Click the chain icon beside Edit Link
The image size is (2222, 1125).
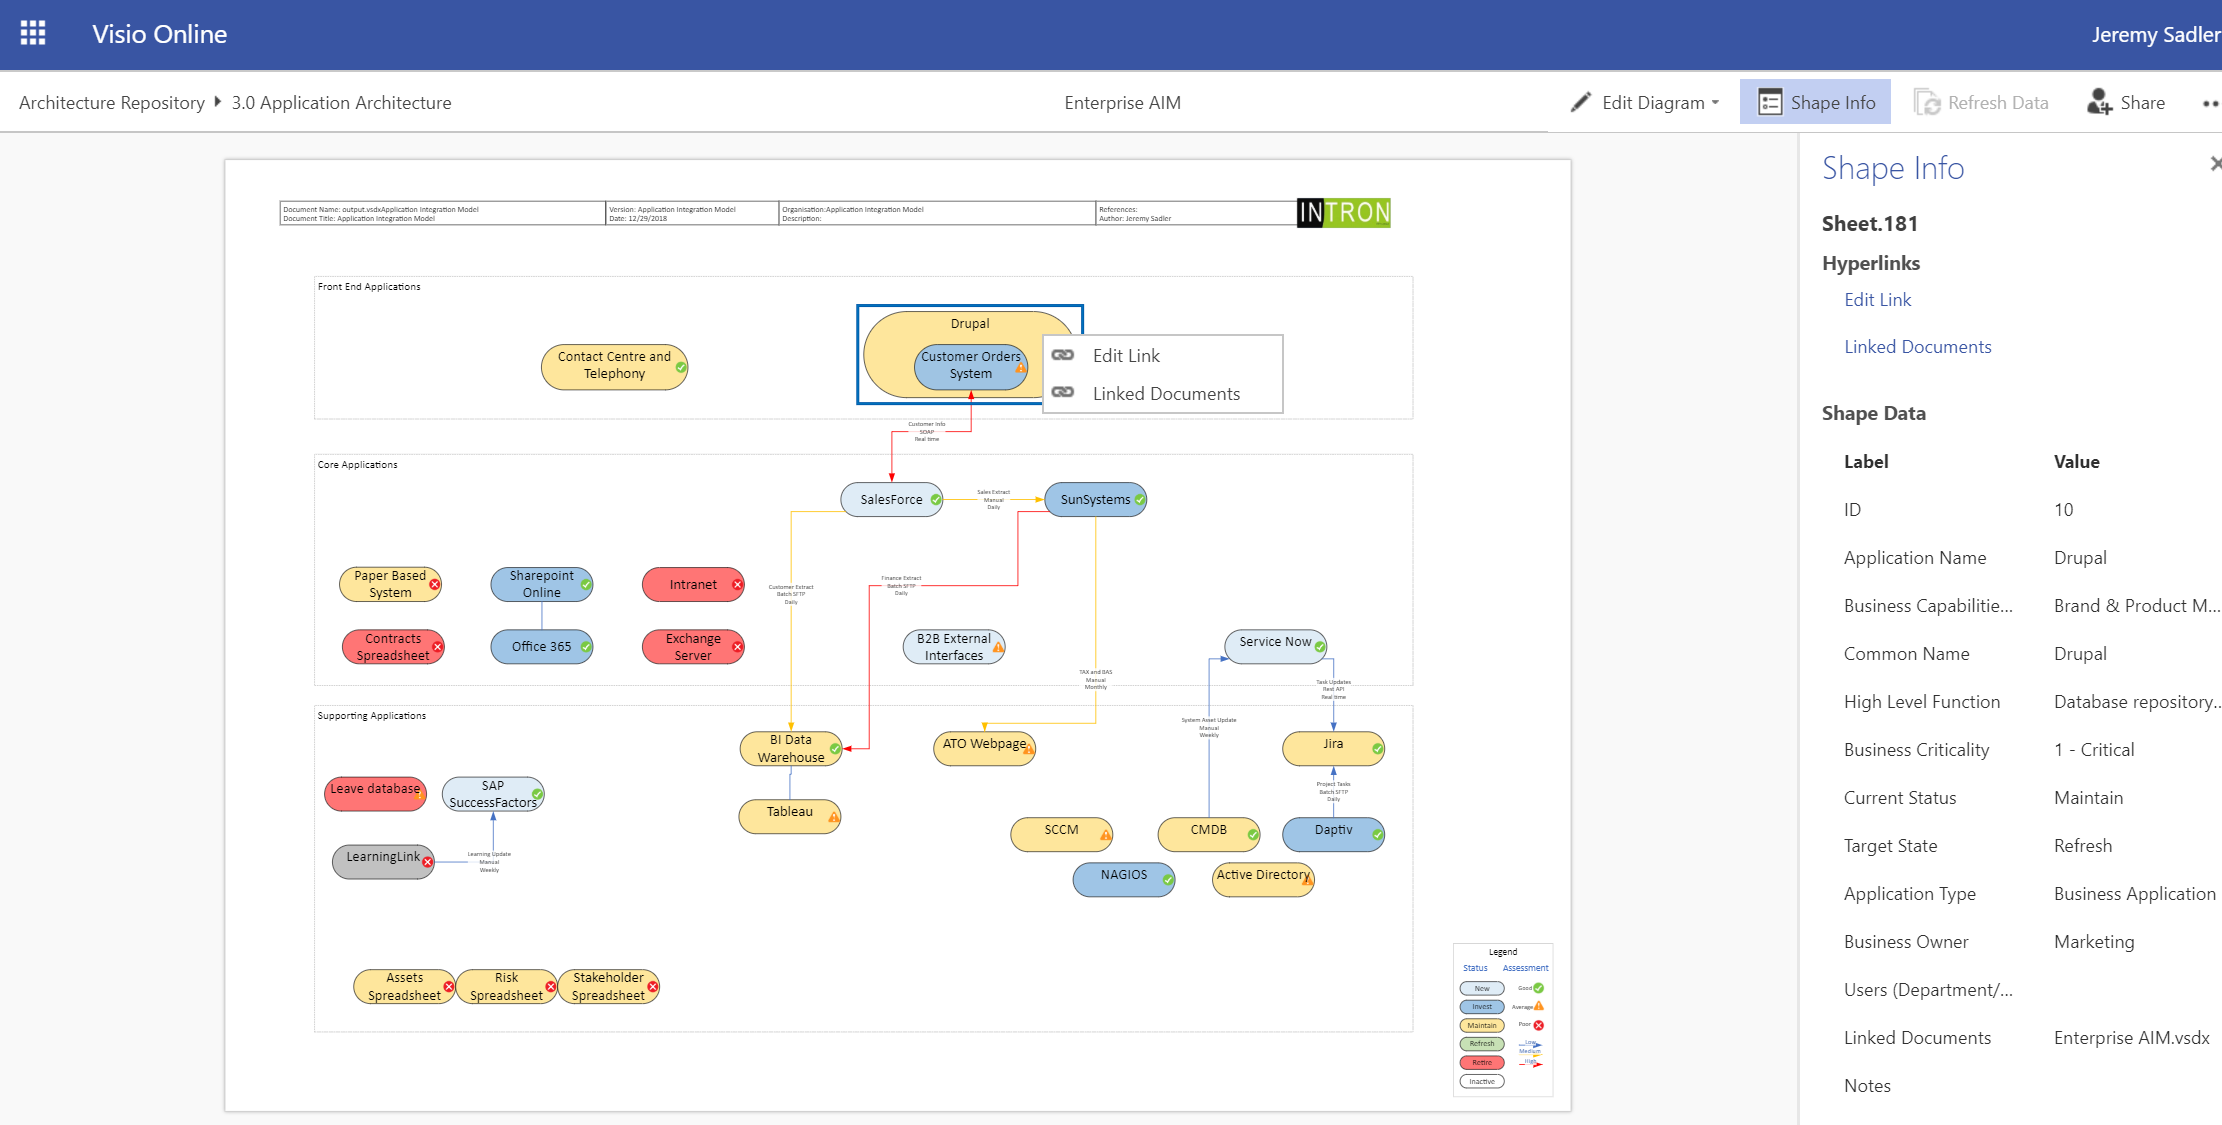pyautogui.click(x=1063, y=355)
